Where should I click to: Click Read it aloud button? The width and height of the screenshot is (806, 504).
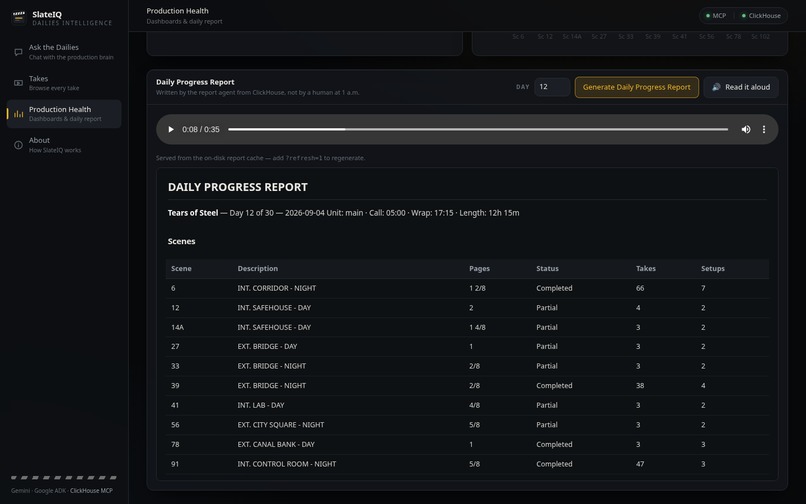741,87
